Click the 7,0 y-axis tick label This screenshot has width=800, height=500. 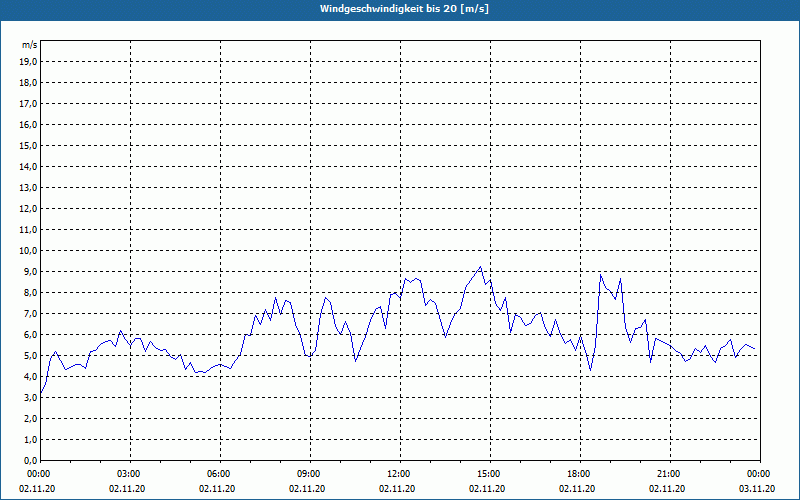click(30, 313)
